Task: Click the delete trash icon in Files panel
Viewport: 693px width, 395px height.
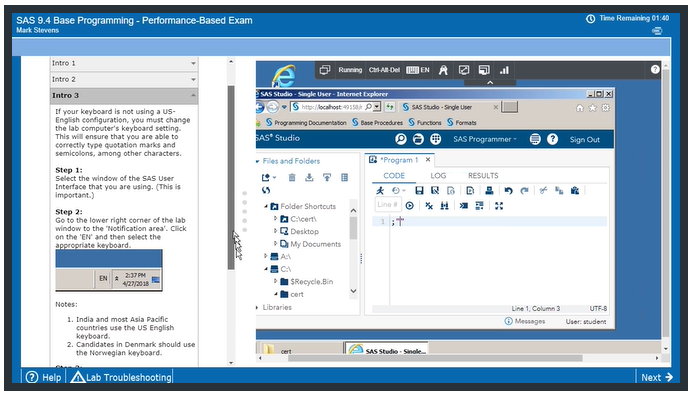Action: pos(292,178)
